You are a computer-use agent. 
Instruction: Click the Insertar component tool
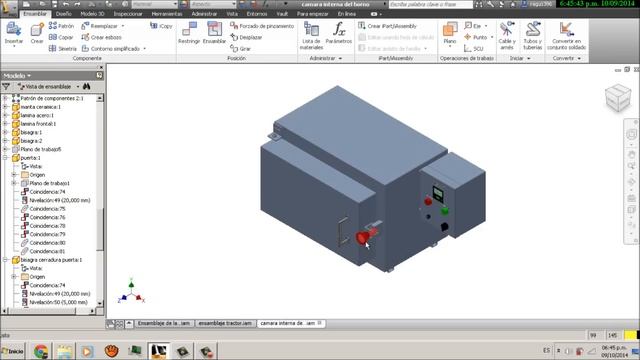point(13,33)
